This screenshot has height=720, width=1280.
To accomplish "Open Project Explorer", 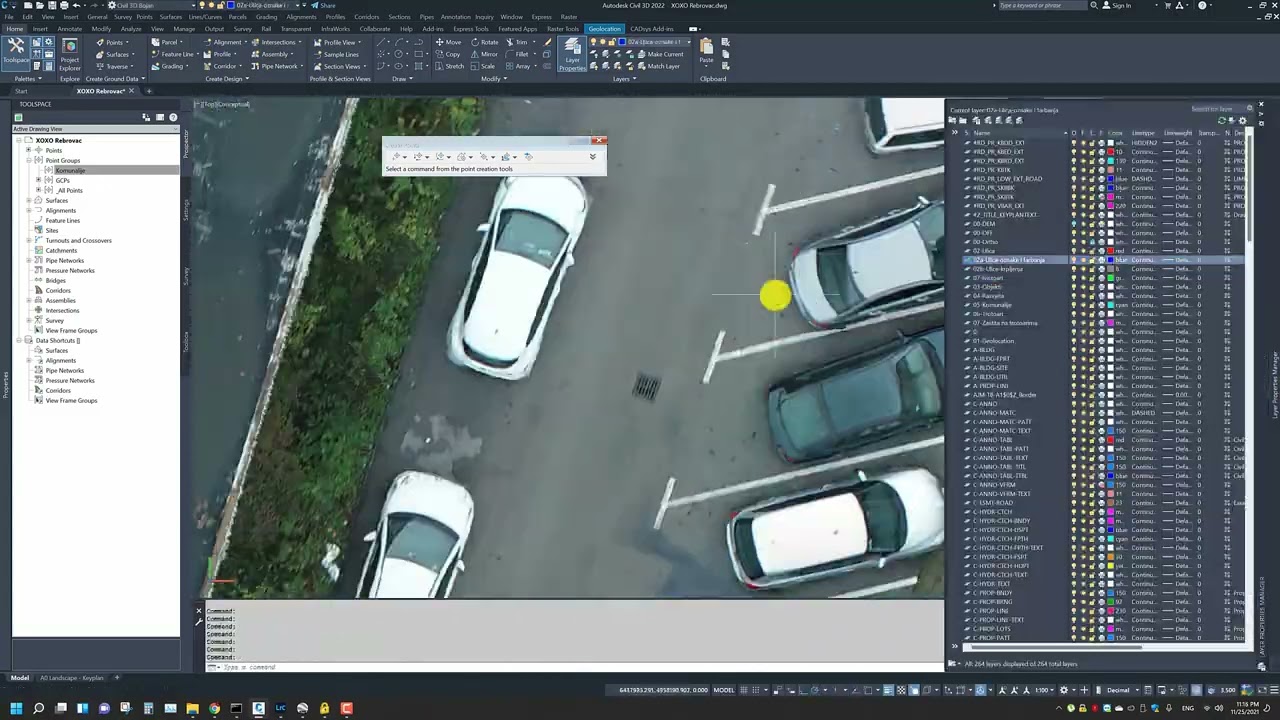I will 69,54.
